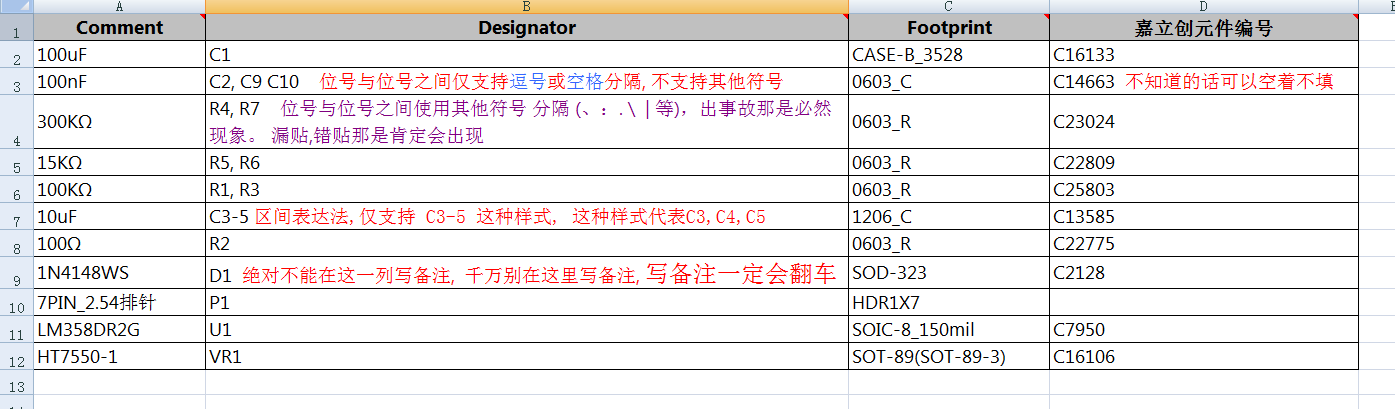Select the cell containing 100uF
Viewport: 1395px width, 409px height.
(x=119, y=54)
